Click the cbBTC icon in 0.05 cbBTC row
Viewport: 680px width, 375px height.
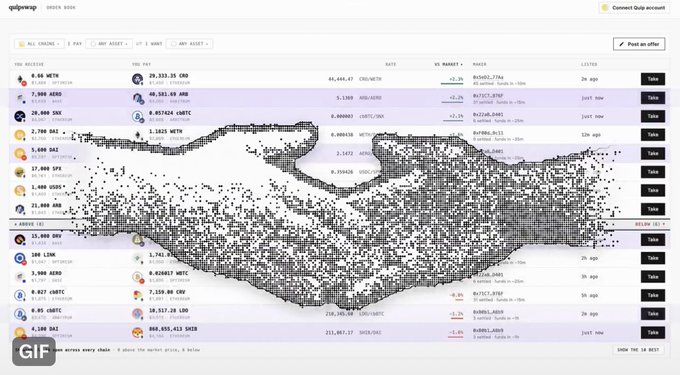pos(20,314)
